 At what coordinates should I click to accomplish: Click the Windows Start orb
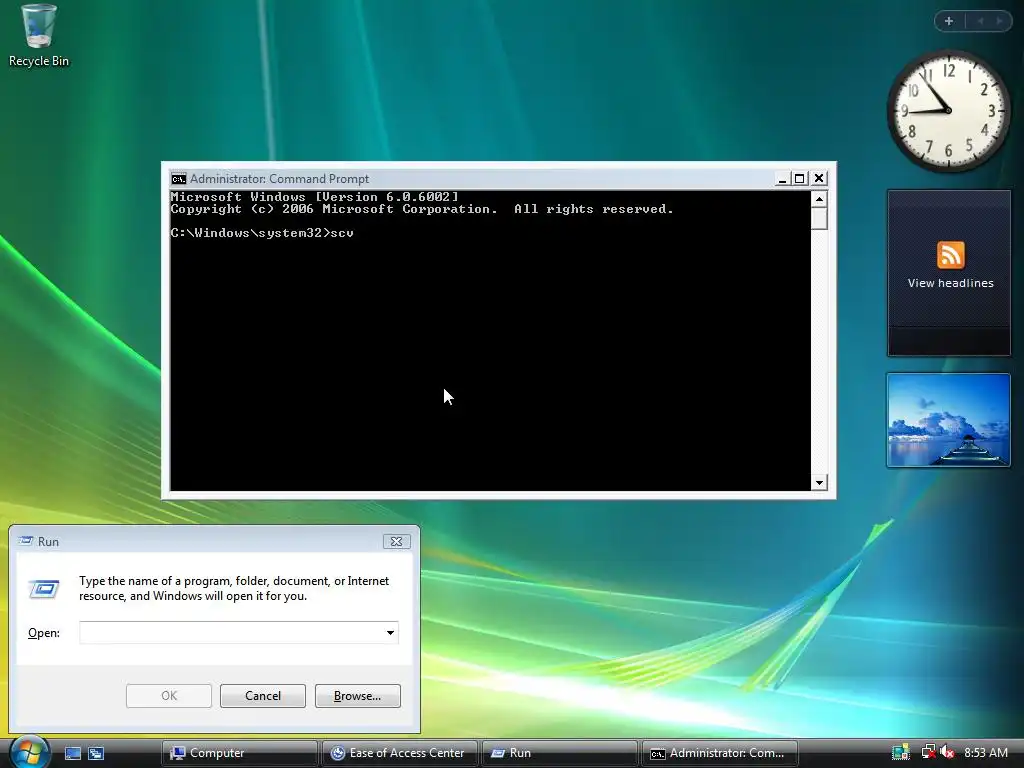29,752
